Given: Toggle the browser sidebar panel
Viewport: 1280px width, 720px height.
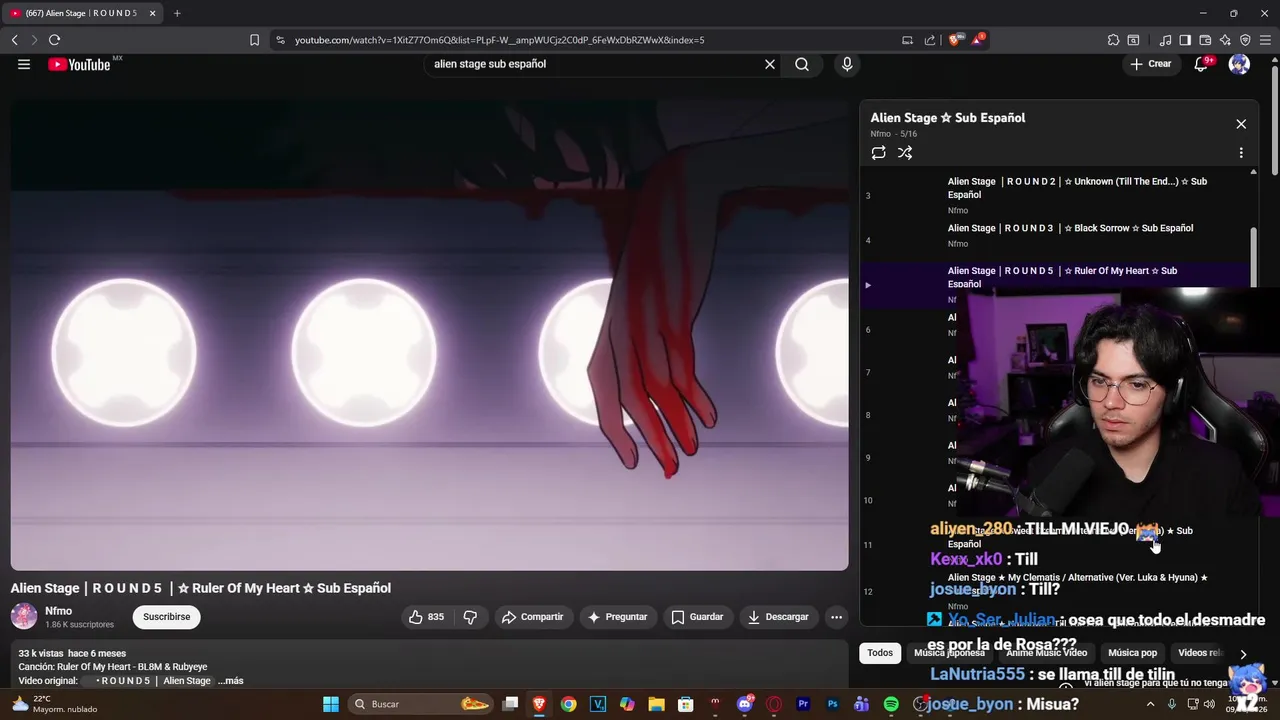Looking at the screenshot, I should [x=1185, y=40].
